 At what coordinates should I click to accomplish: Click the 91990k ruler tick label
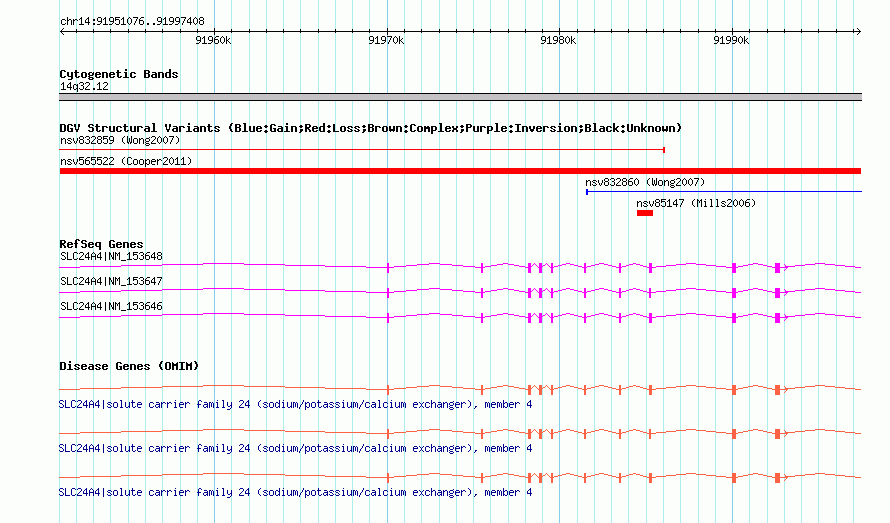[x=731, y=40]
